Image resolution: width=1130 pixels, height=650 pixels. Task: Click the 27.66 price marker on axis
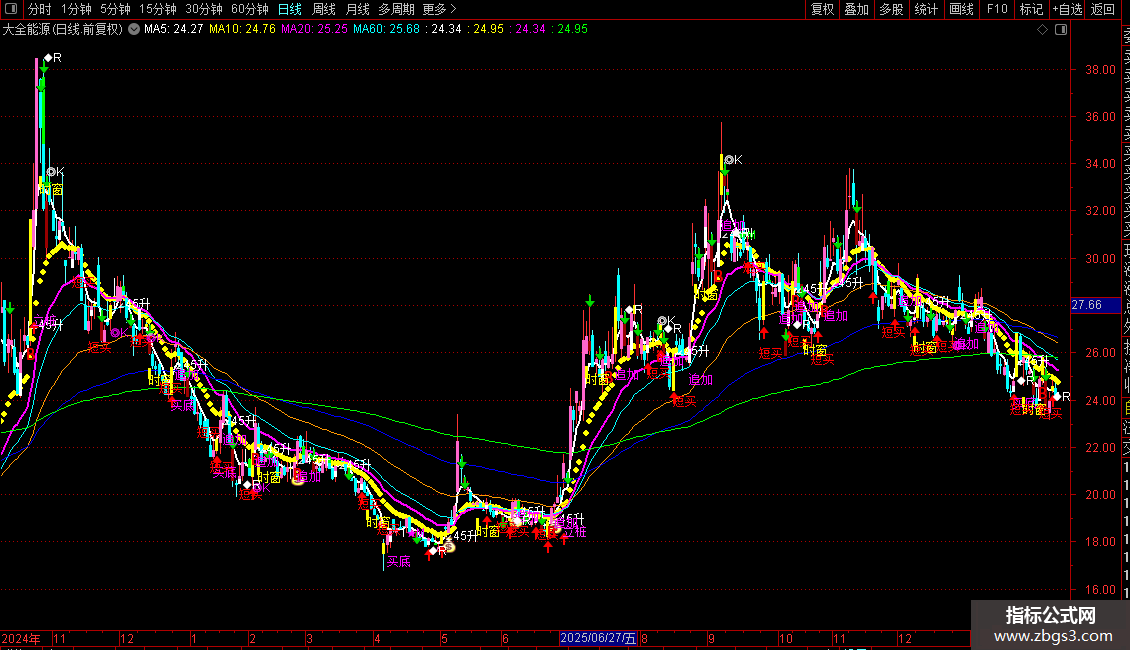click(x=1085, y=305)
